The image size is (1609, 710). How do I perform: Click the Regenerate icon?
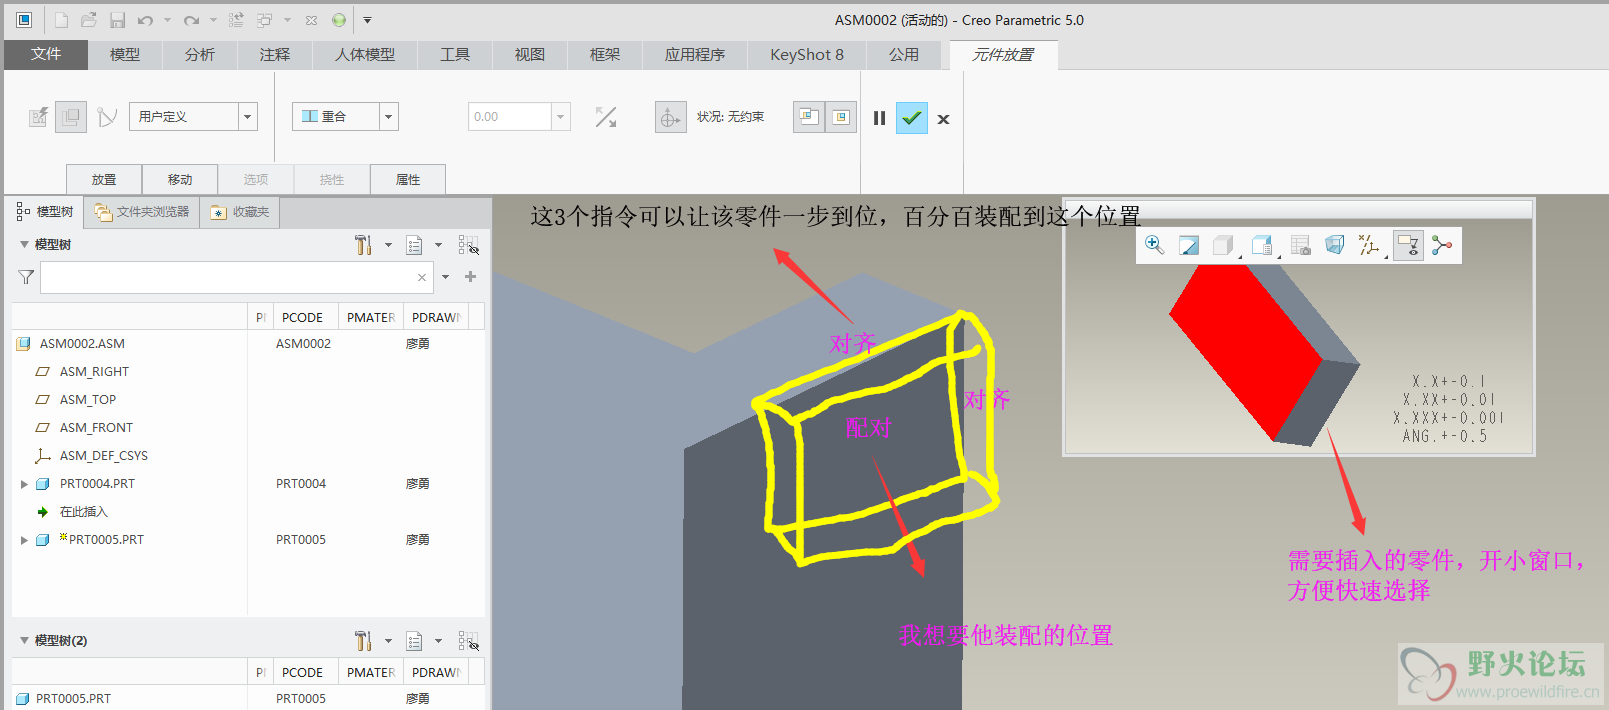point(236,20)
